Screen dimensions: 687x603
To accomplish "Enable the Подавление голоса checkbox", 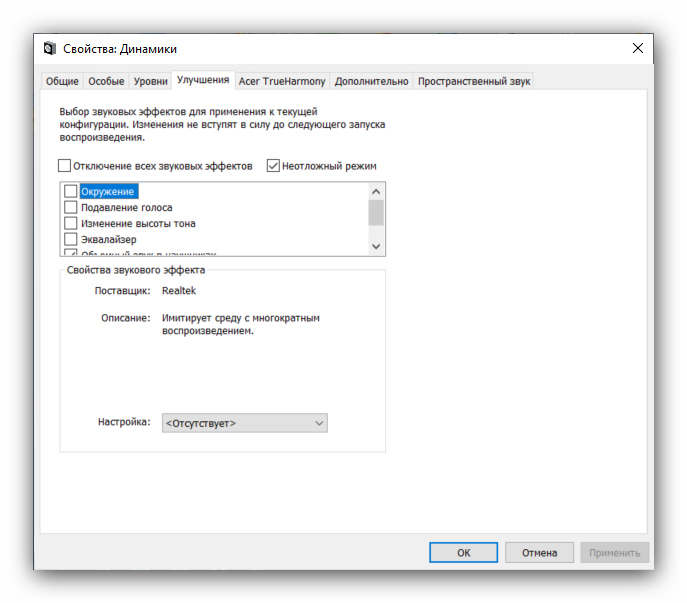I will (71, 207).
